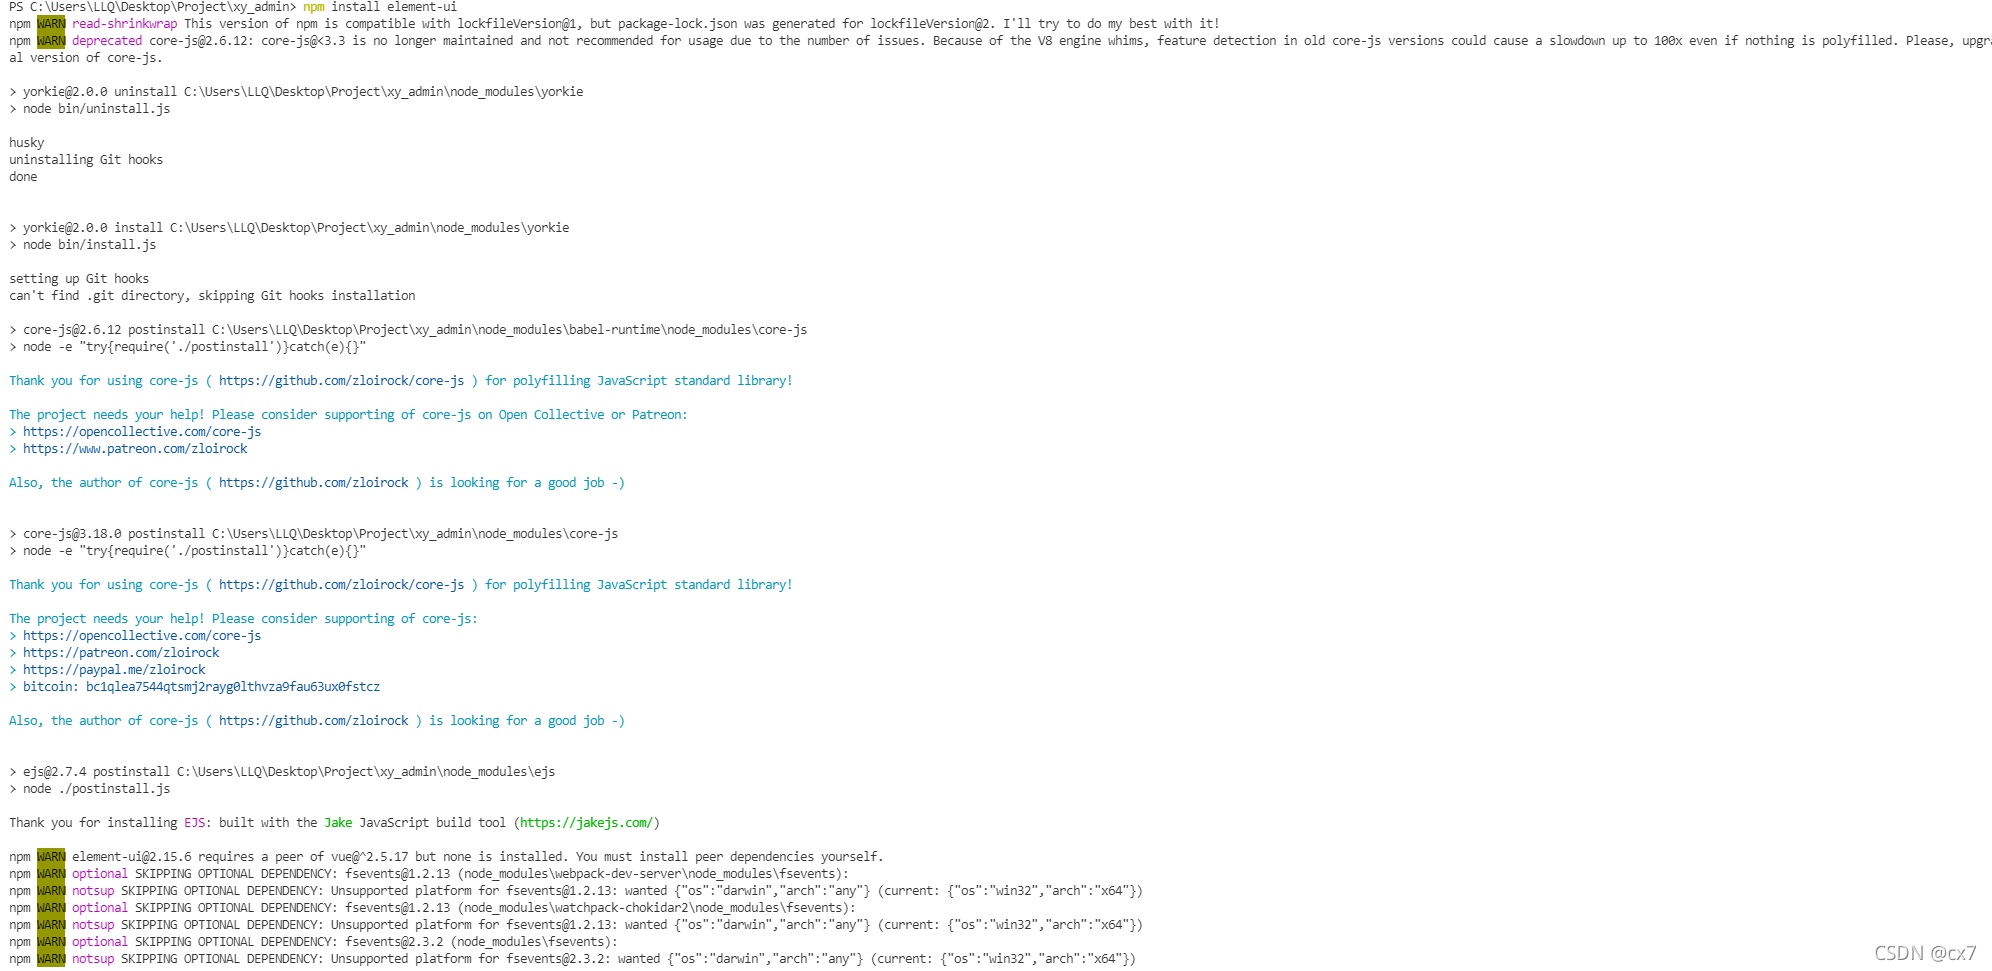Screen dimensions: 1992x971
Task: Click the first WARN badge at top
Action: (51, 24)
